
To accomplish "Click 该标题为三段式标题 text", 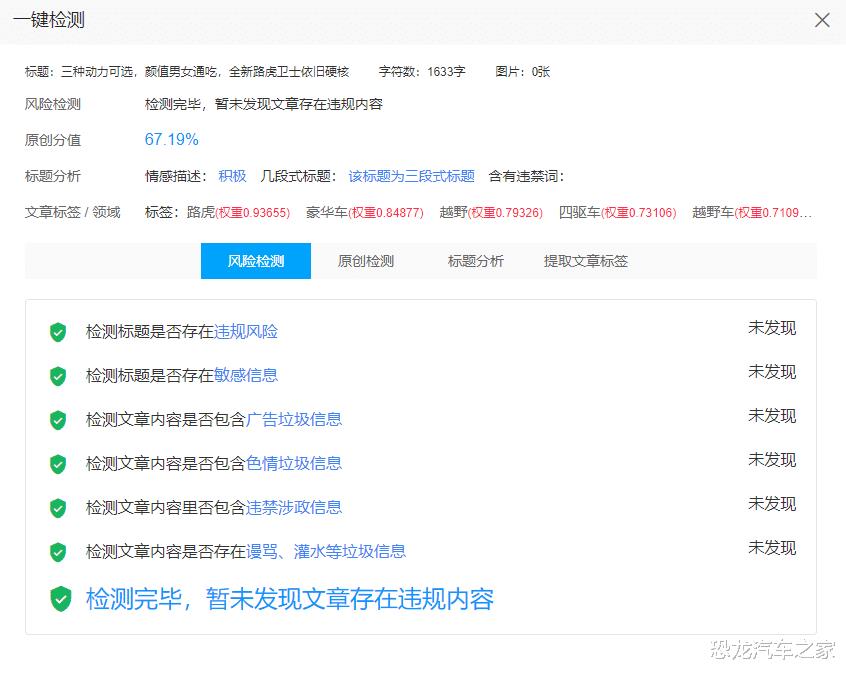I will pyautogui.click(x=411, y=176).
